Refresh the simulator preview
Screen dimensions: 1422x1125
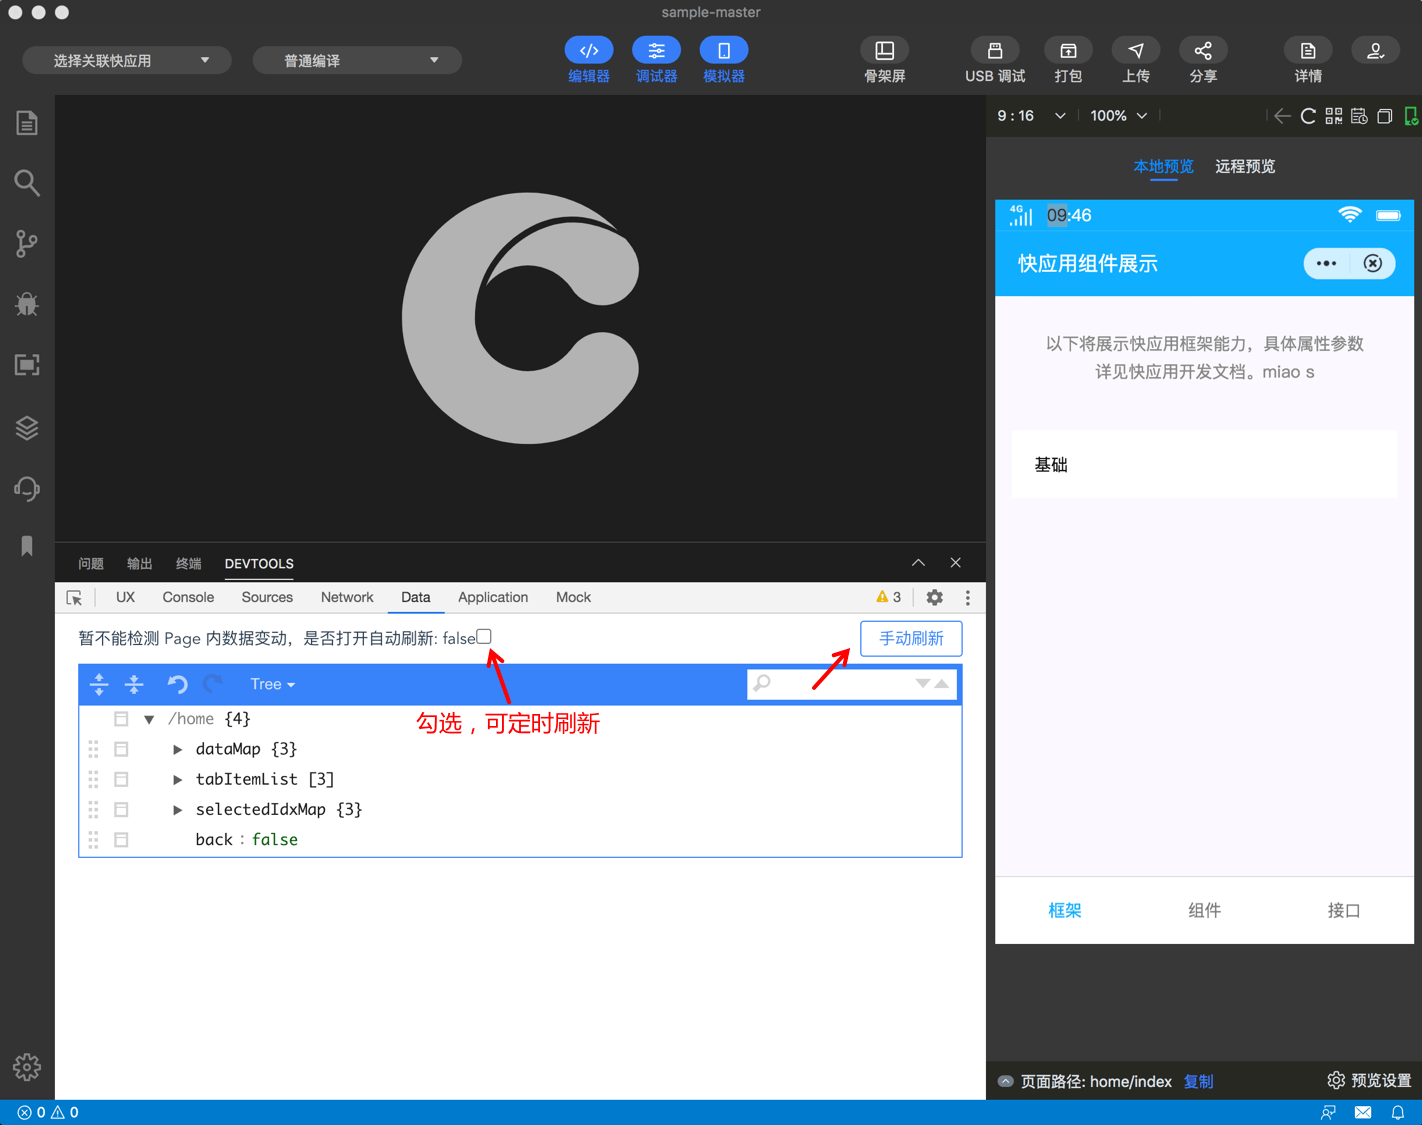click(1307, 116)
